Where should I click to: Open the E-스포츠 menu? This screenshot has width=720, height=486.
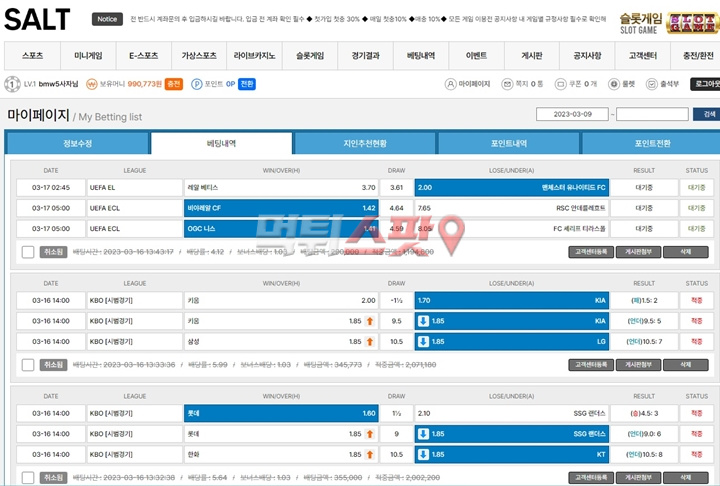point(144,56)
